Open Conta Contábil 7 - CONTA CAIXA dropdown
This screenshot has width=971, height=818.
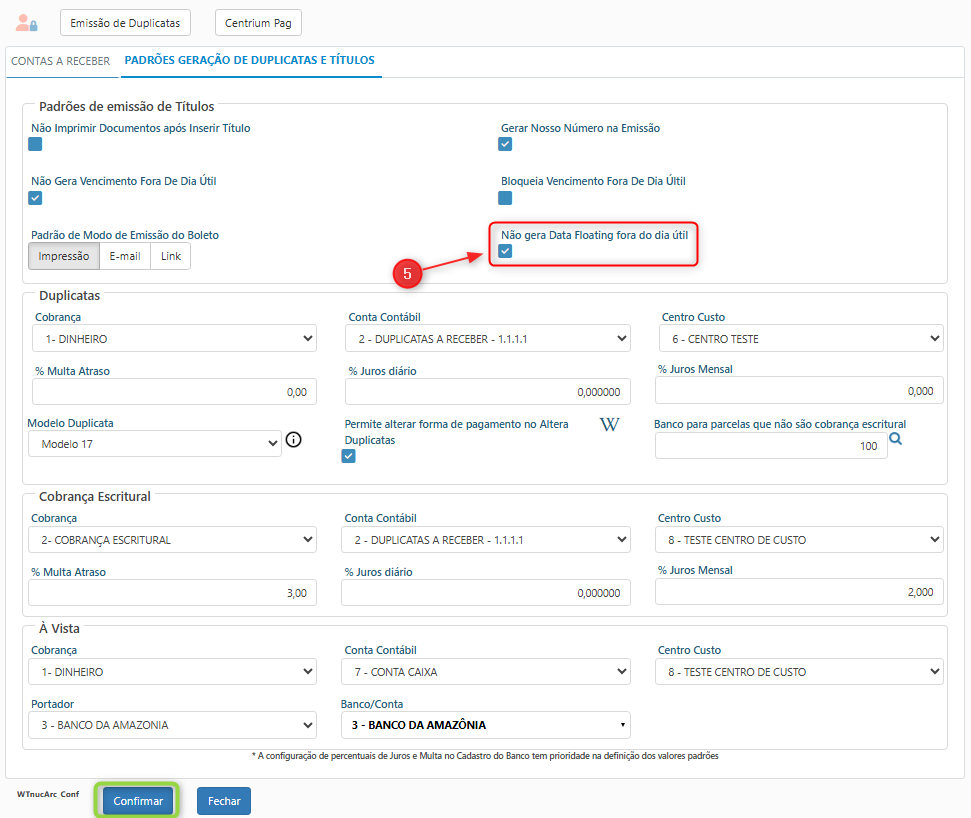click(x=486, y=672)
